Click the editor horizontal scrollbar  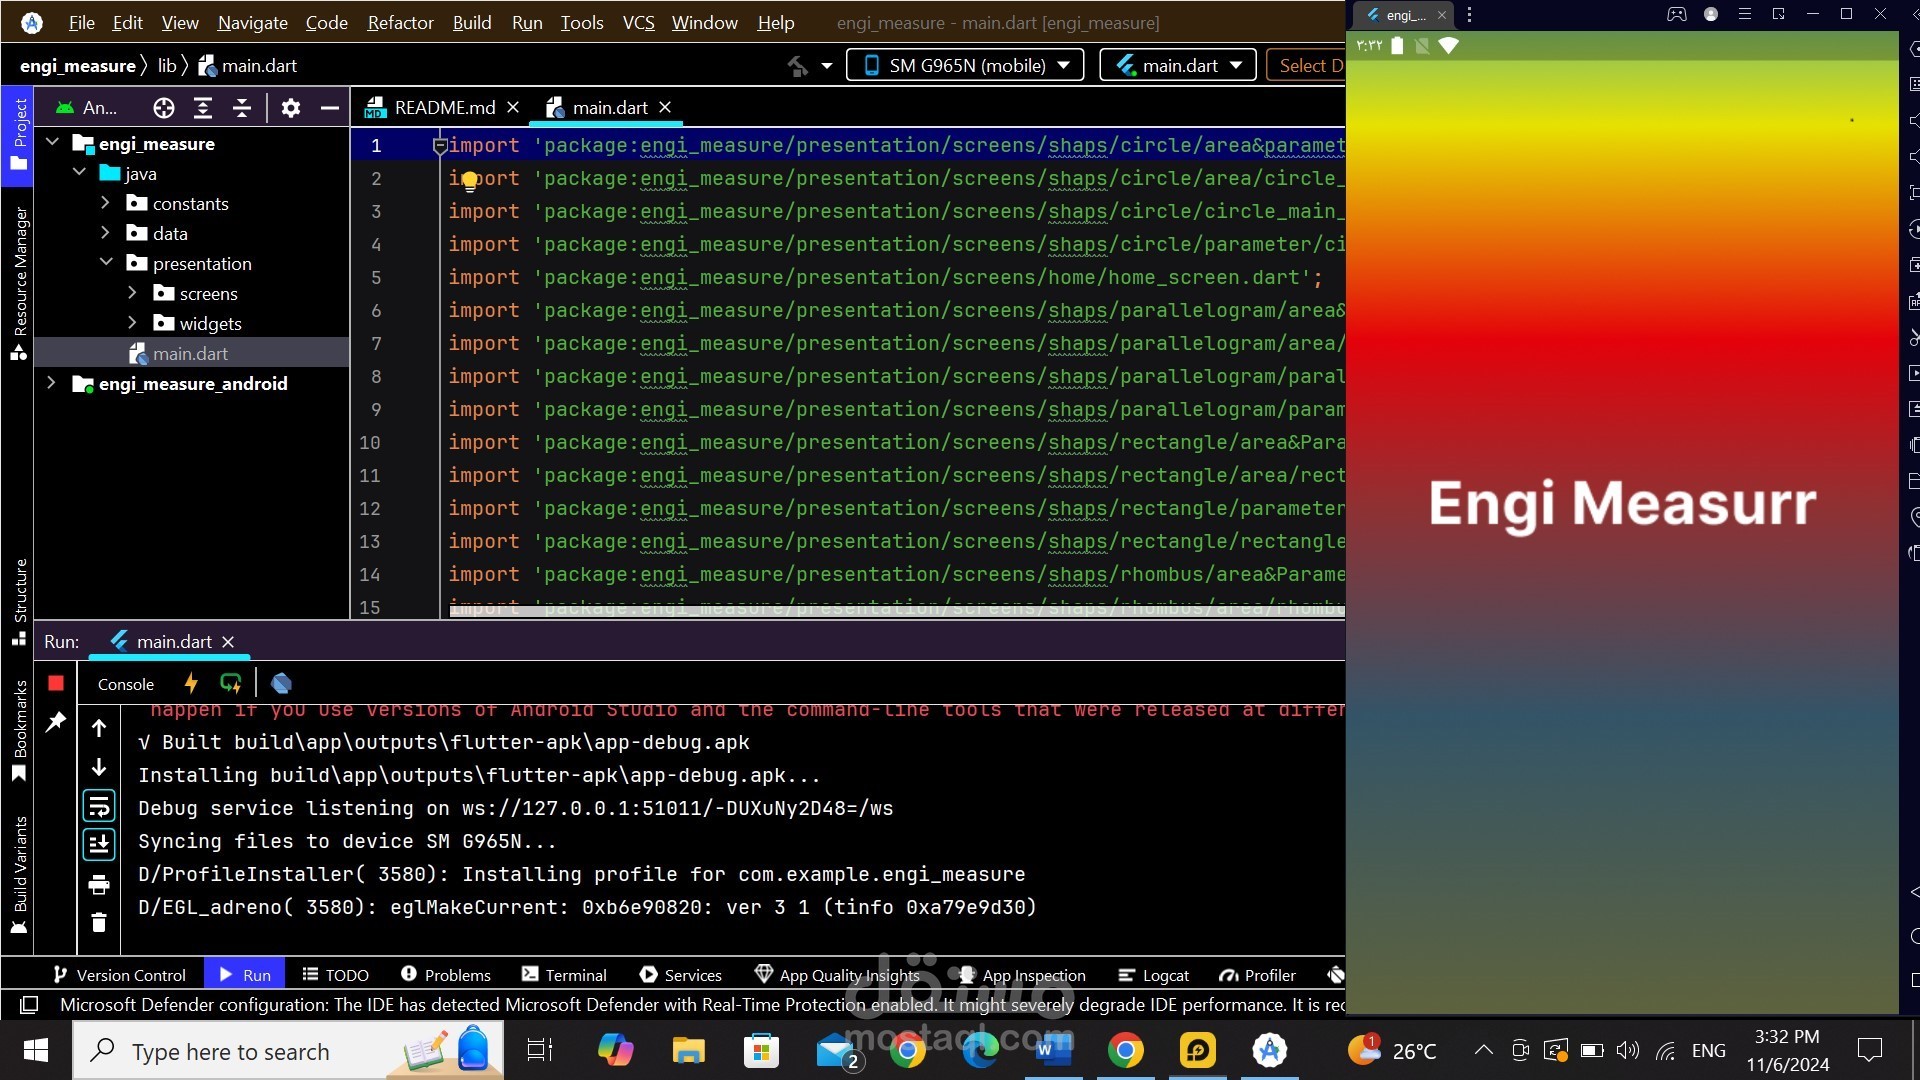pos(896,610)
